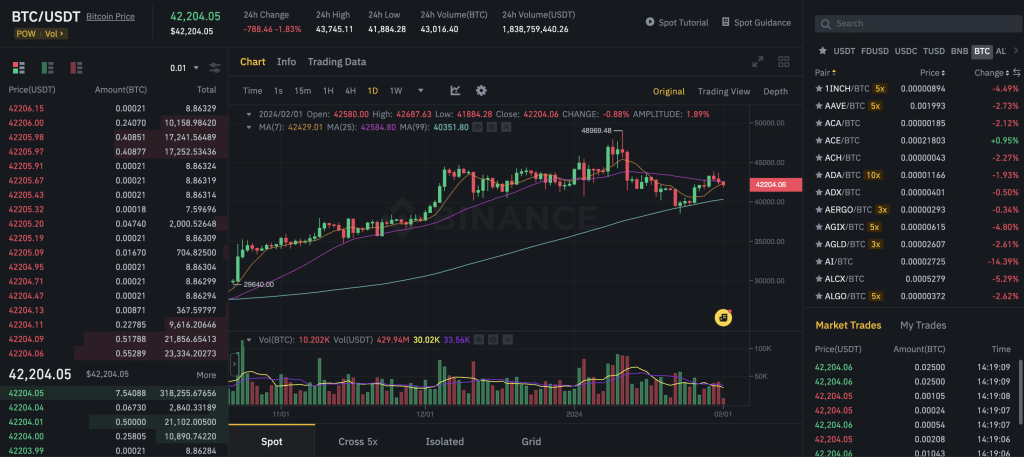Hide MA indicator with eye icon
Viewport: 1024px width, 457px height.
pos(477,127)
